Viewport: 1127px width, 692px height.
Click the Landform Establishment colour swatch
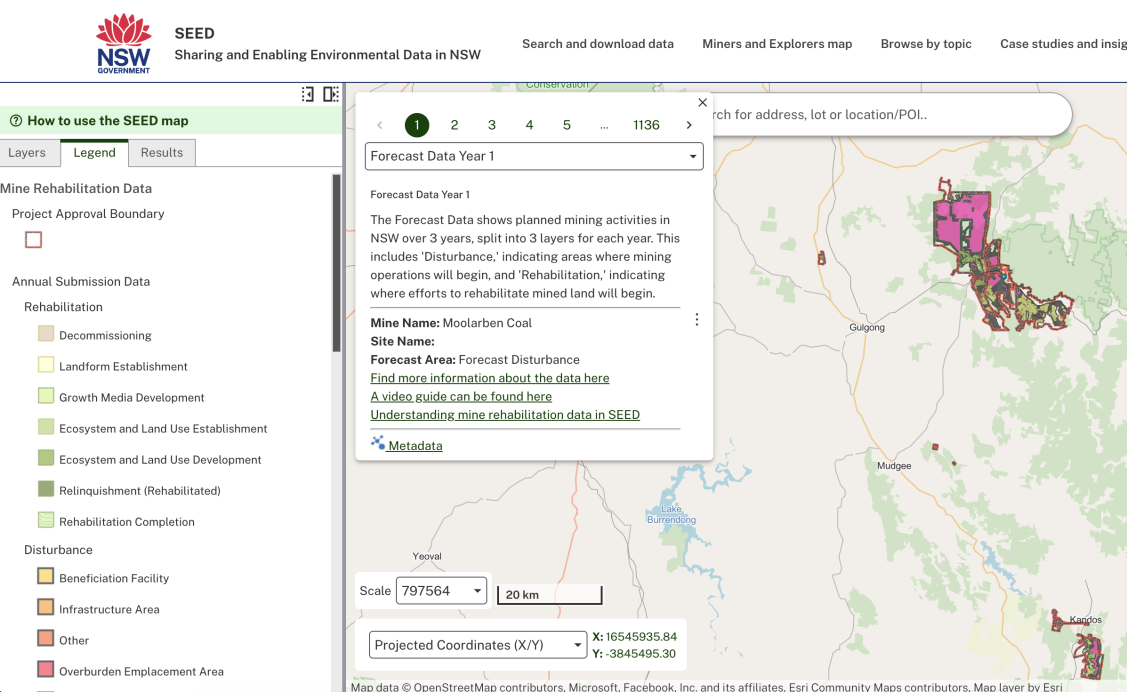[46, 364]
